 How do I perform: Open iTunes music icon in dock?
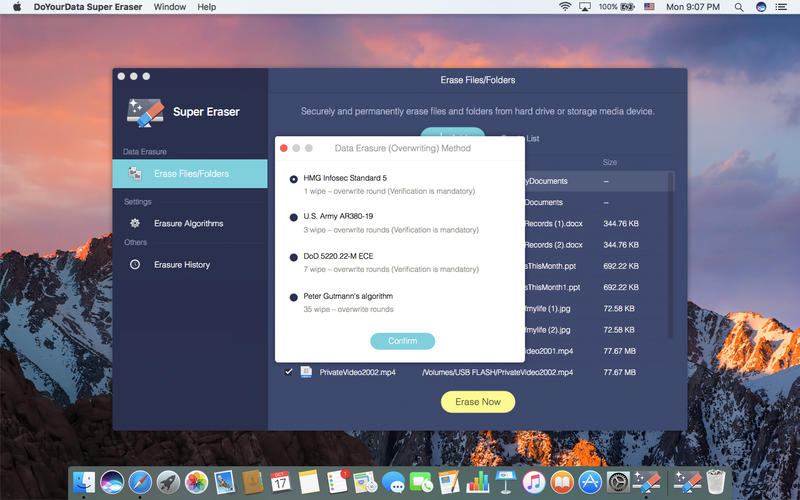pos(534,482)
